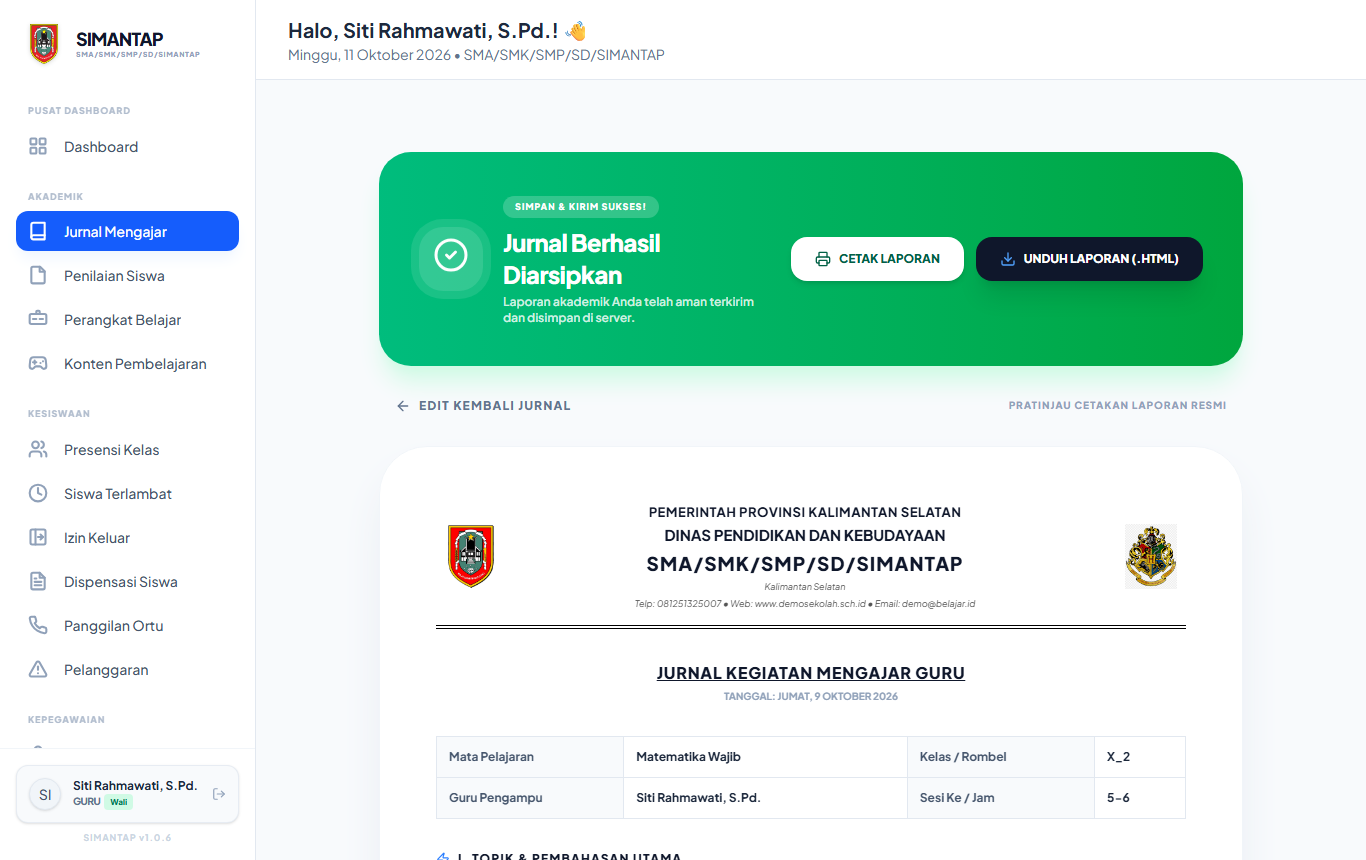This screenshot has width=1366, height=860.
Task: Open the Perangkat Belajar menu label
Action: coord(123,319)
